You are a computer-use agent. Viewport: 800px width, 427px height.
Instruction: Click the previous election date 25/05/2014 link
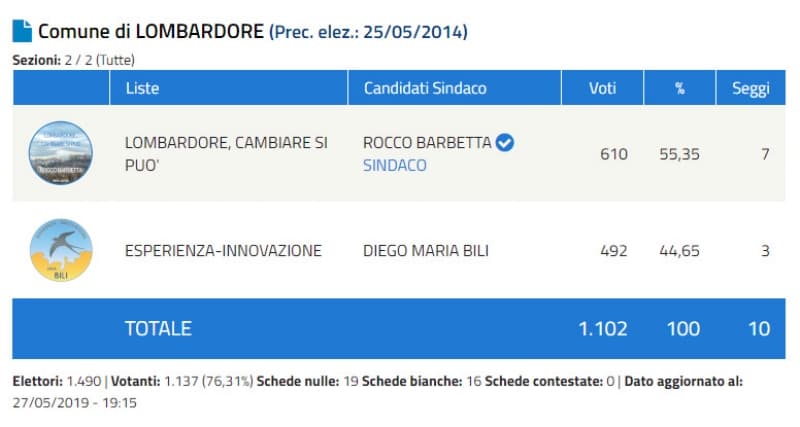[x=416, y=32]
